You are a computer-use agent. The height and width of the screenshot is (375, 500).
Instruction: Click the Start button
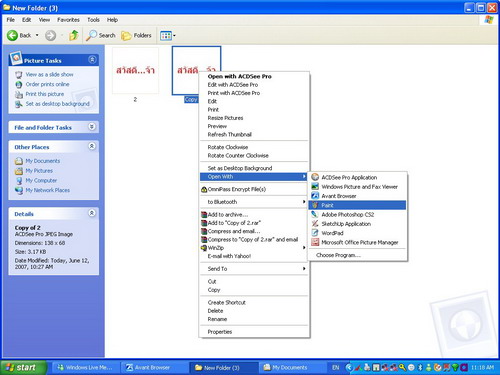(23, 367)
